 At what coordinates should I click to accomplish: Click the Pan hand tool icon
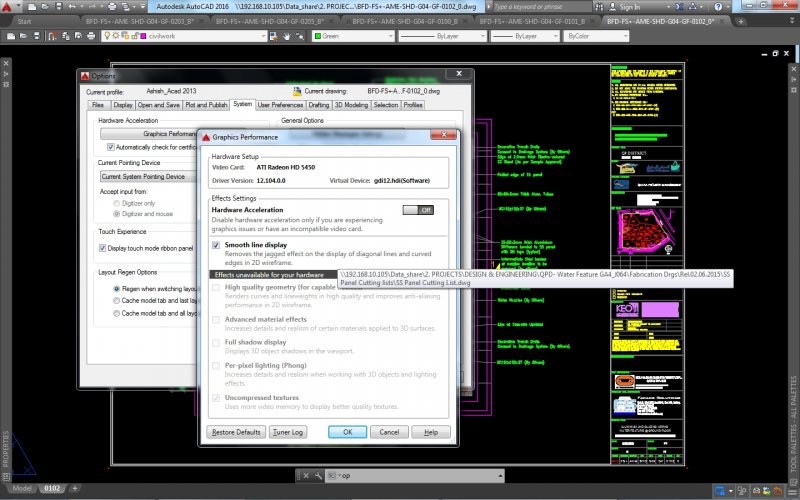click(x=287, y=36)
